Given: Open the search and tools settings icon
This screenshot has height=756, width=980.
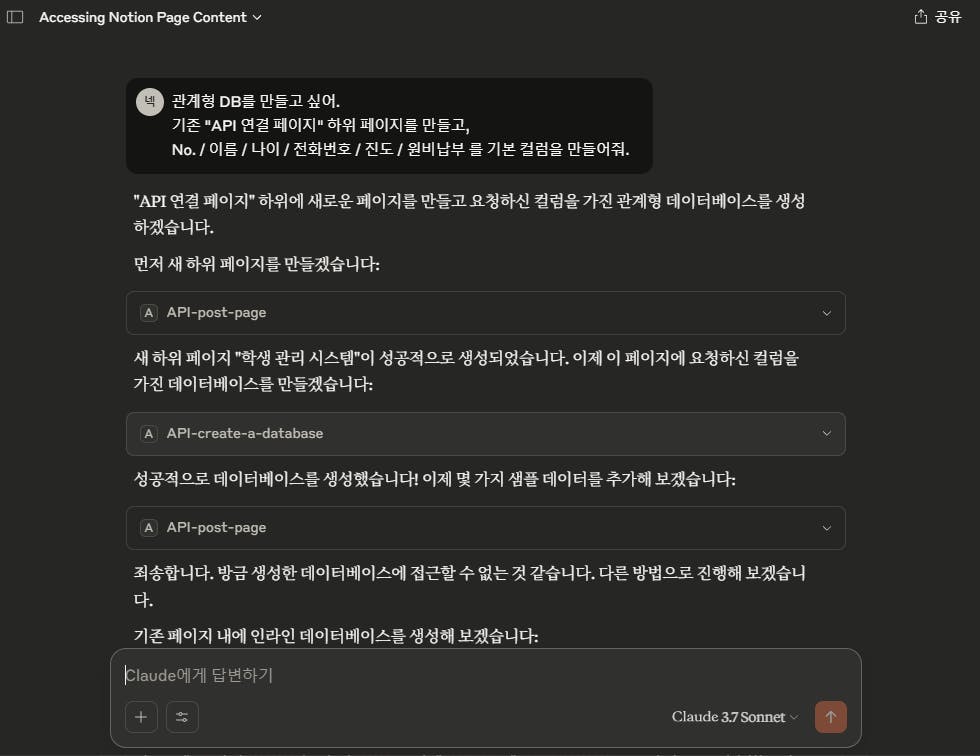Looking at the screenshot, I should (x=182, y=717).
